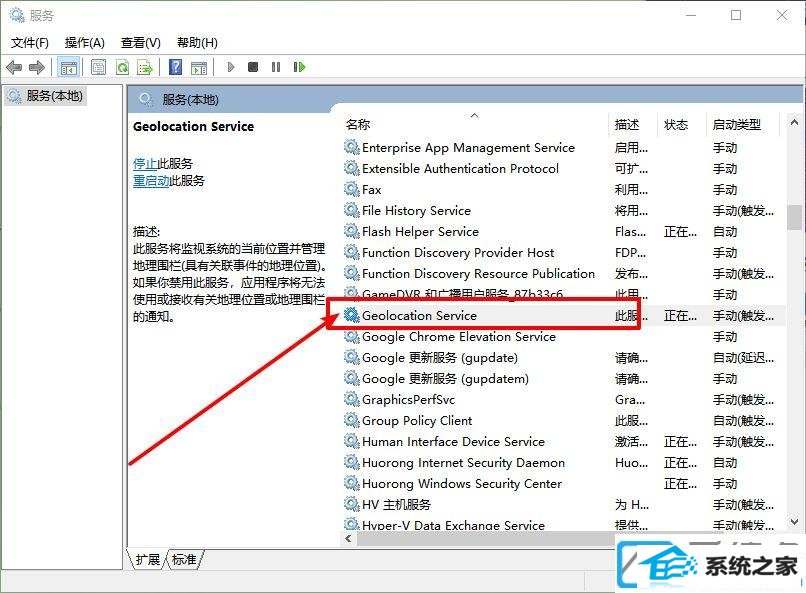
Task: Open the 查看(V) menu
Action: point(140,43)
